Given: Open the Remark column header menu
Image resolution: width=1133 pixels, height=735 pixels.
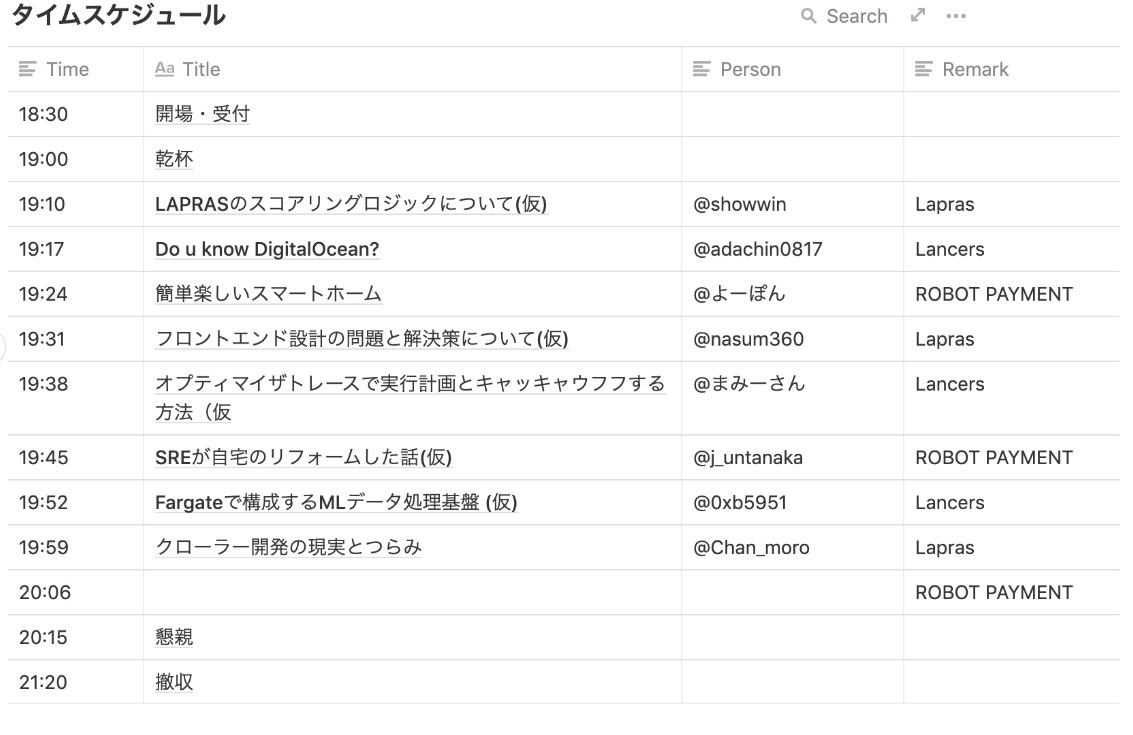Looking at the screenshot, I should click(x=975, y=69).
